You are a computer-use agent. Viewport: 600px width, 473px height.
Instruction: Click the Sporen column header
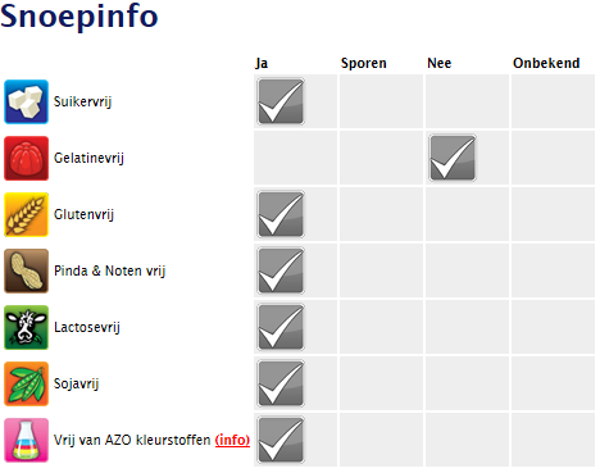point(364,63)
